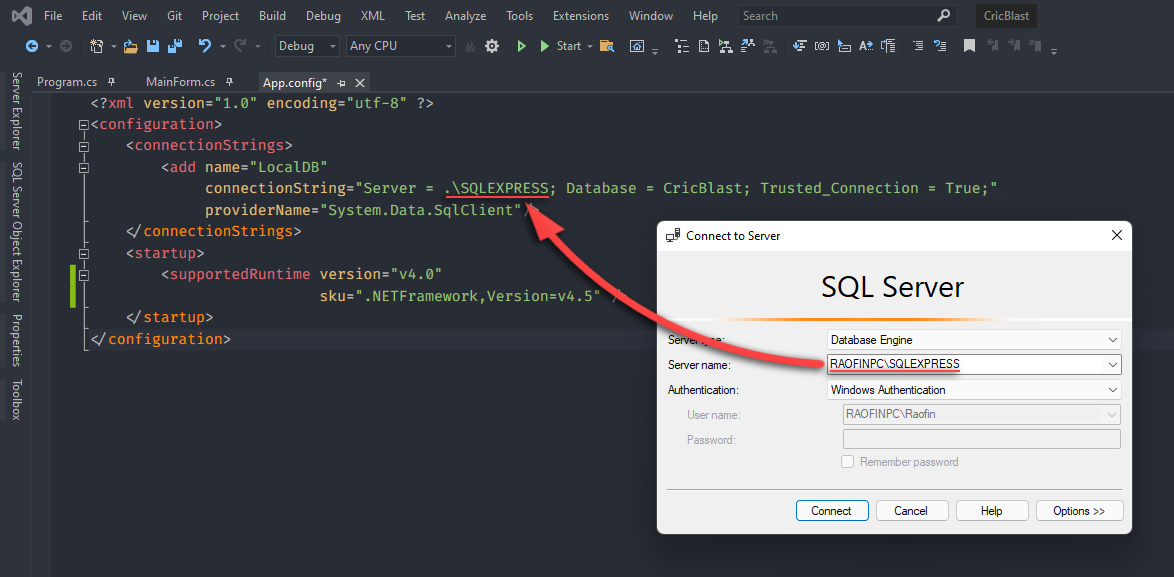Open the Analyze menu

(465, 15)
